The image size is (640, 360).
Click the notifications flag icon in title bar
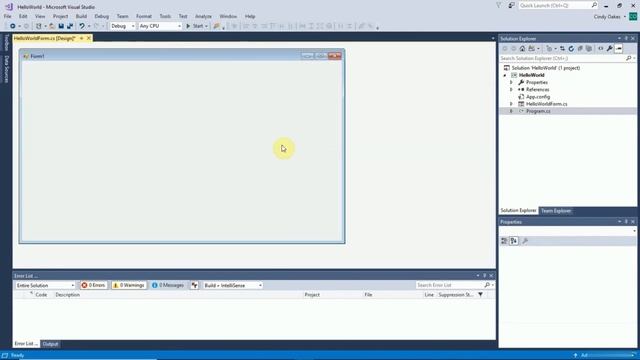(499, 6)
